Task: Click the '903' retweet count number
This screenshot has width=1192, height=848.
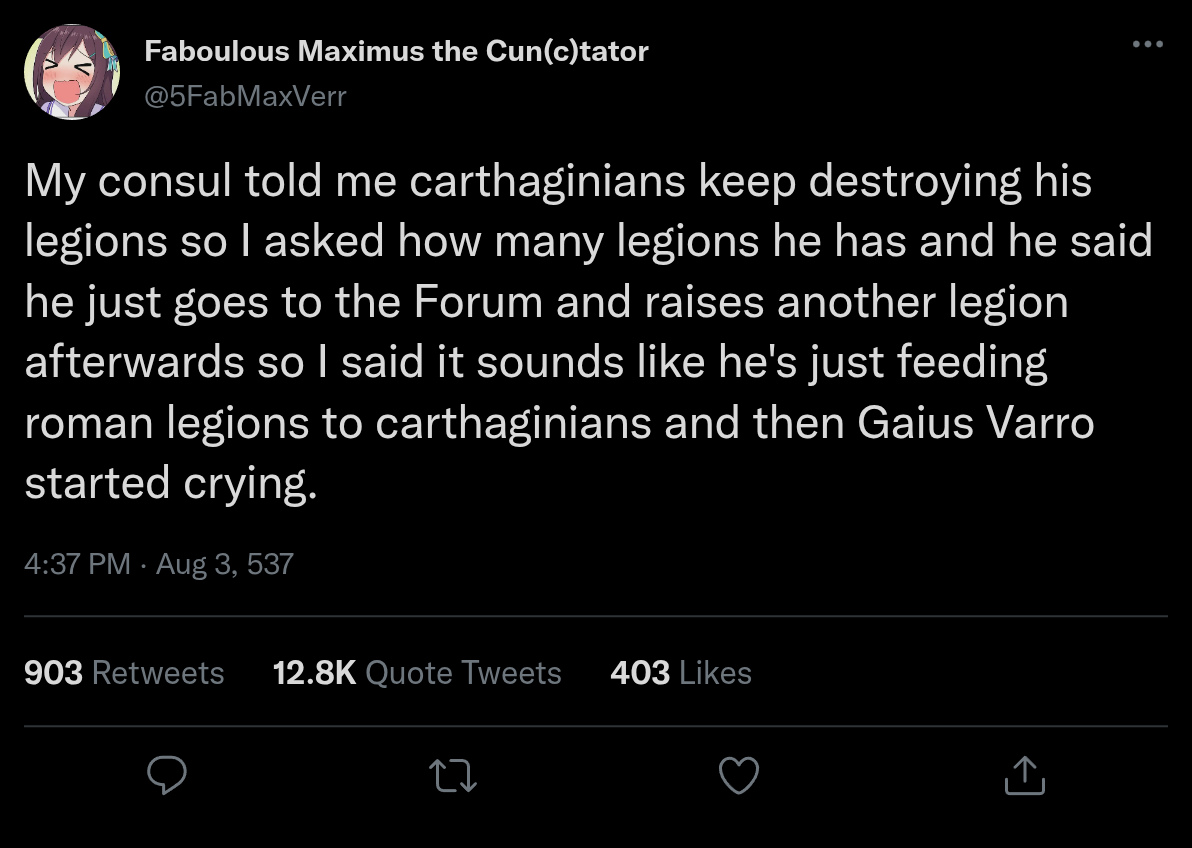Action: (x=53, y=672)
